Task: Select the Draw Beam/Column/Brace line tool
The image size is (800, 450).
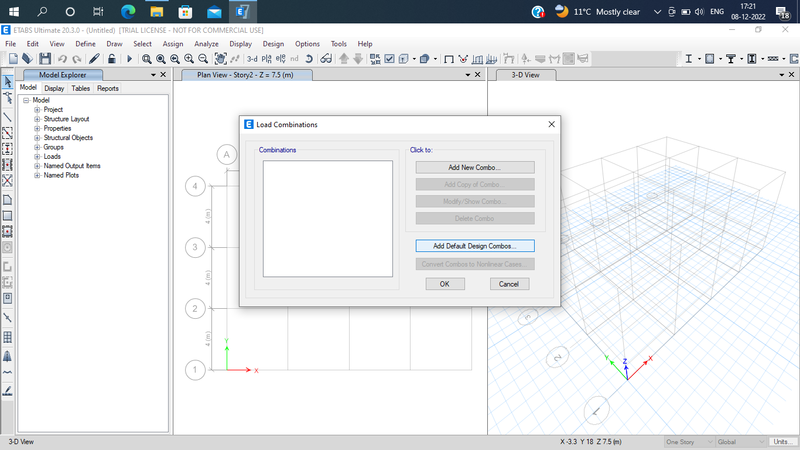Action: [8, 117]
